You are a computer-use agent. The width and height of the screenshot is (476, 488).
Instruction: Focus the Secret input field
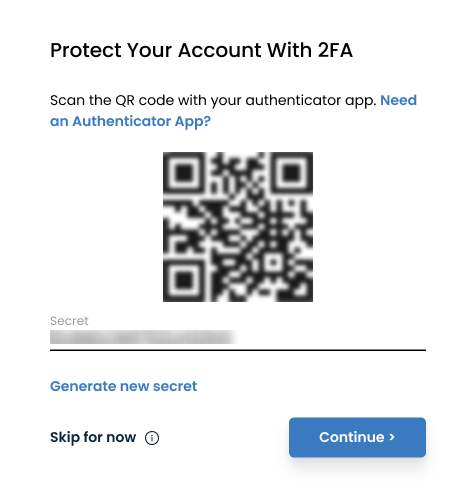238,337
